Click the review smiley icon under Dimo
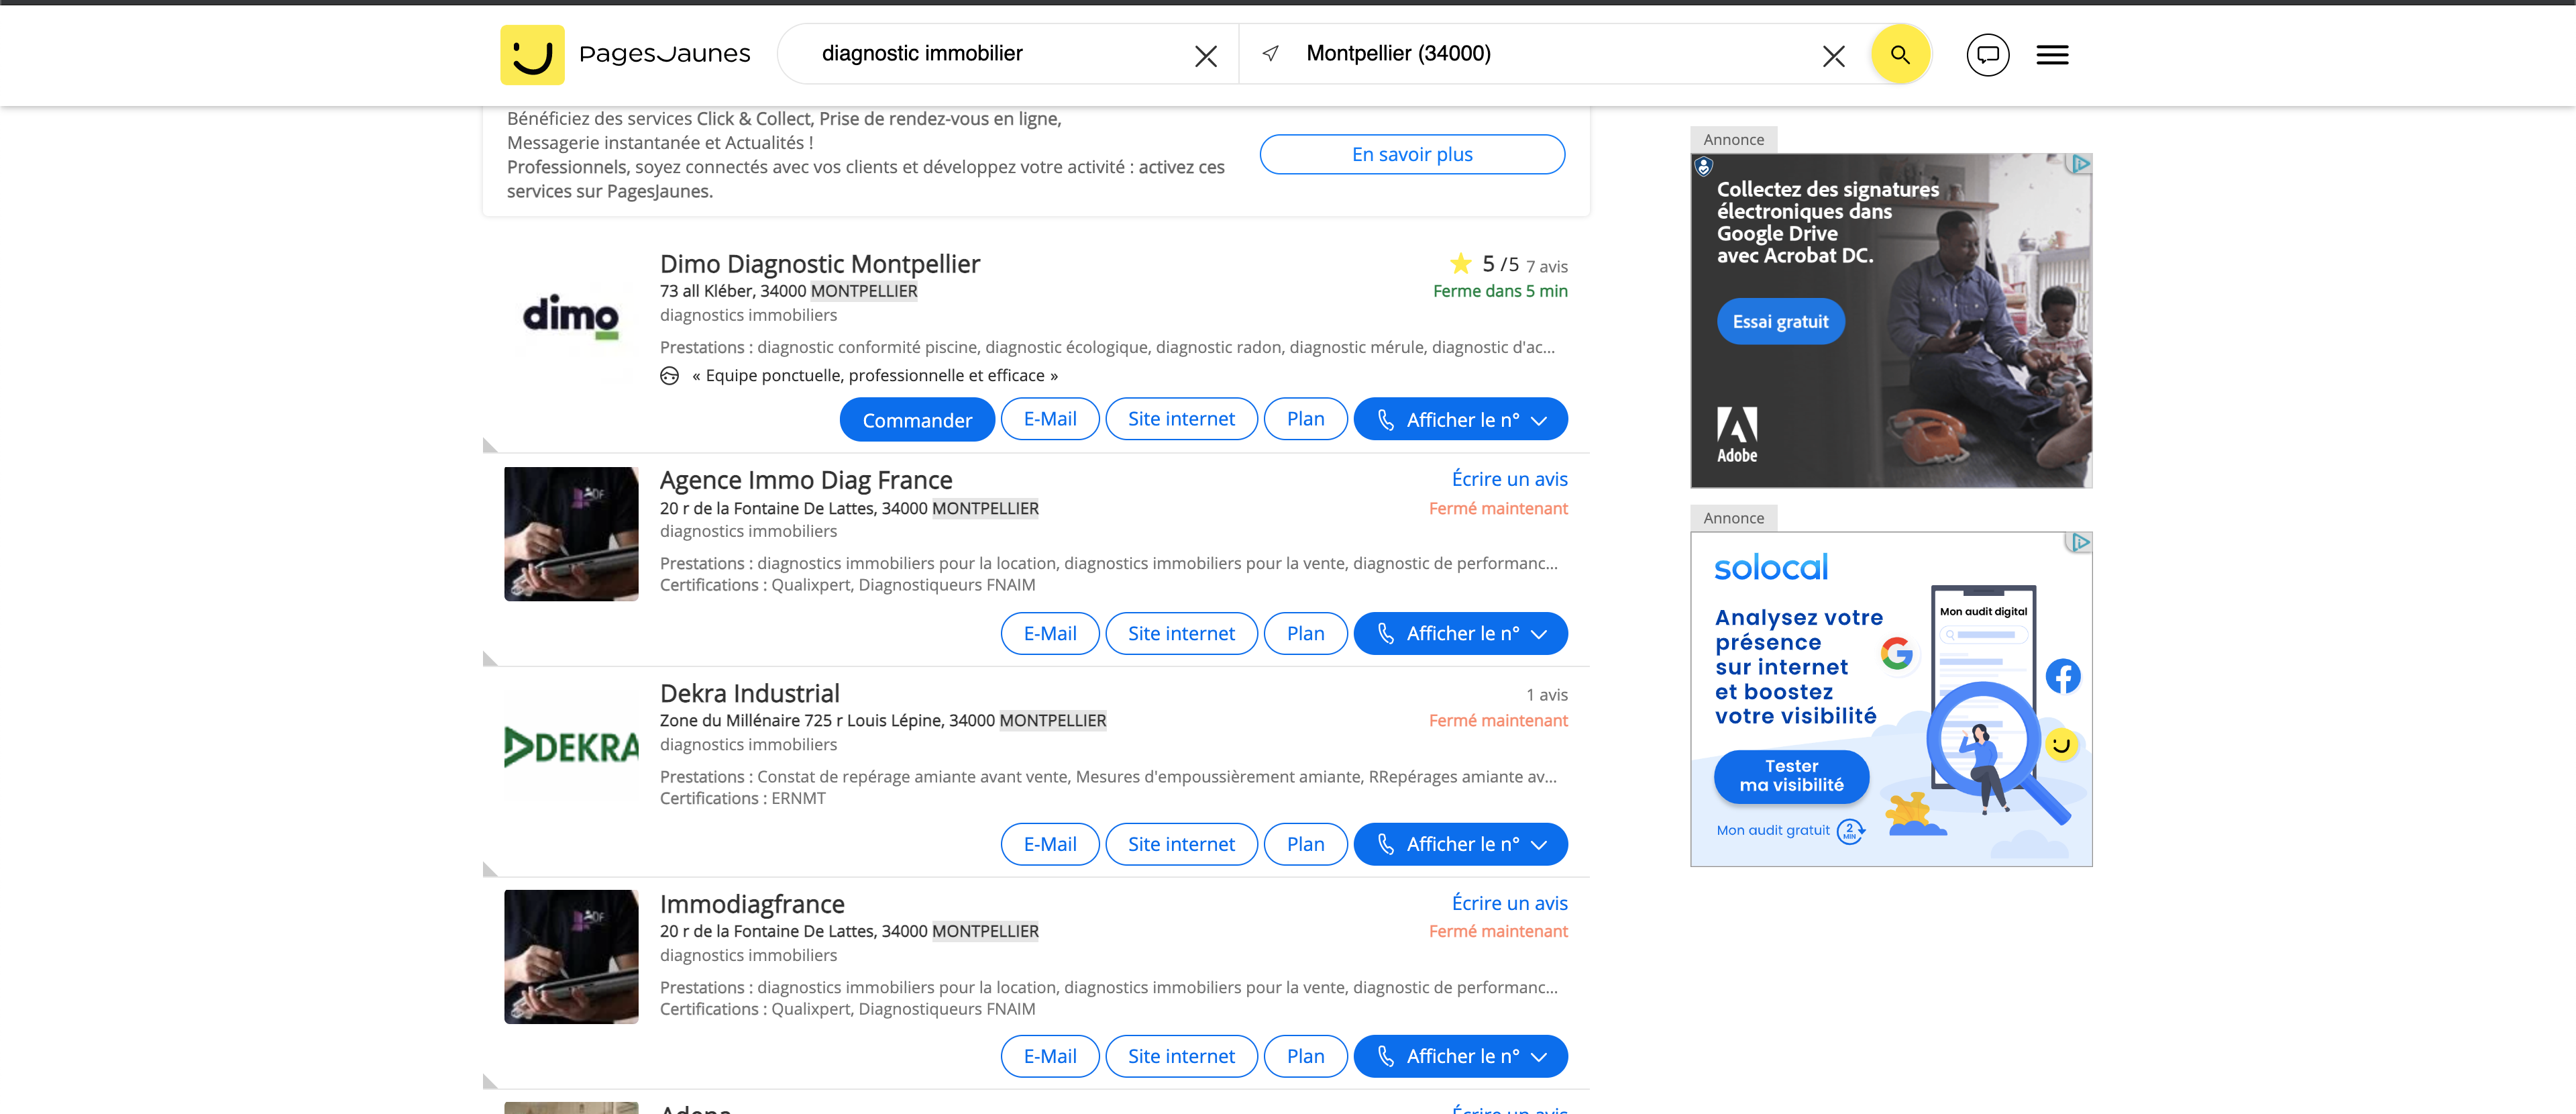Viewport: 2576px width, 1114px height. [670, 376]
